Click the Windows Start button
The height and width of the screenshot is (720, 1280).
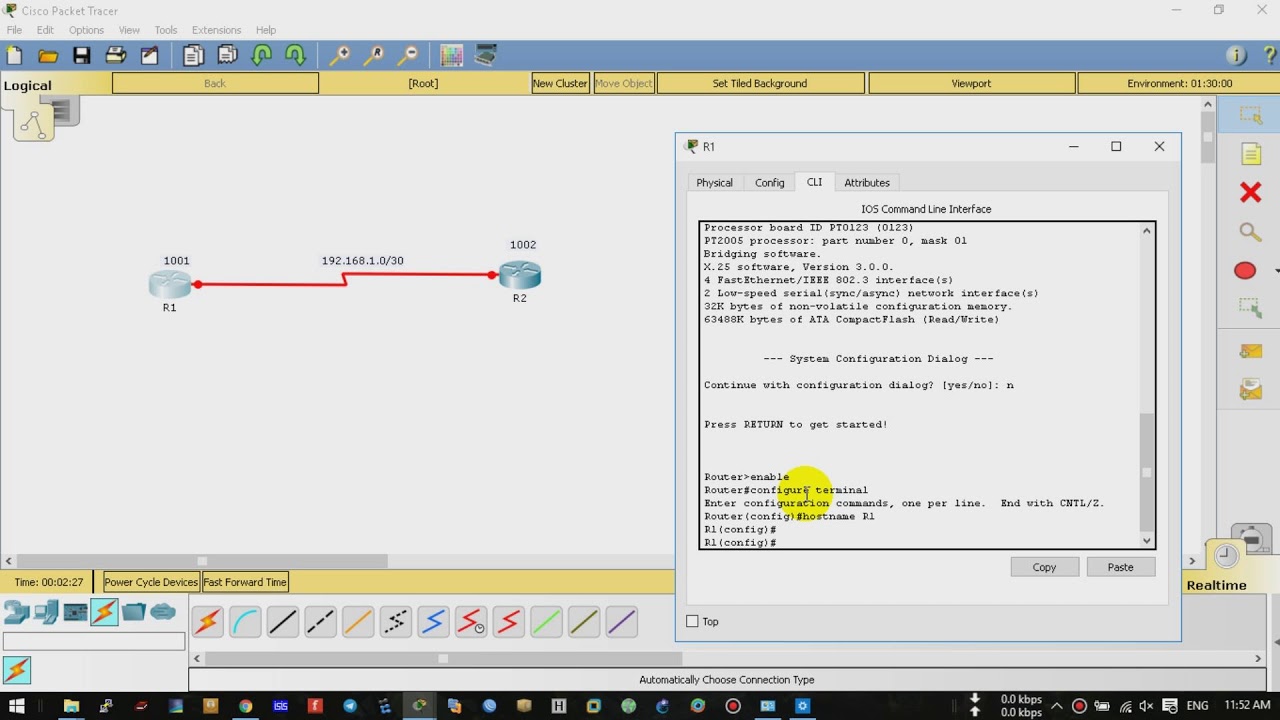pos(17,706)
